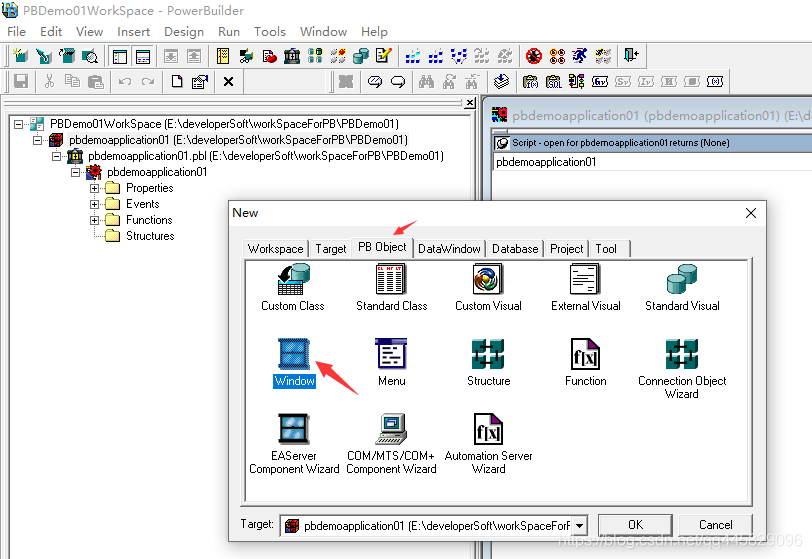Collapse the pbdemoapplication01 application object node

[x=76, y=173]
